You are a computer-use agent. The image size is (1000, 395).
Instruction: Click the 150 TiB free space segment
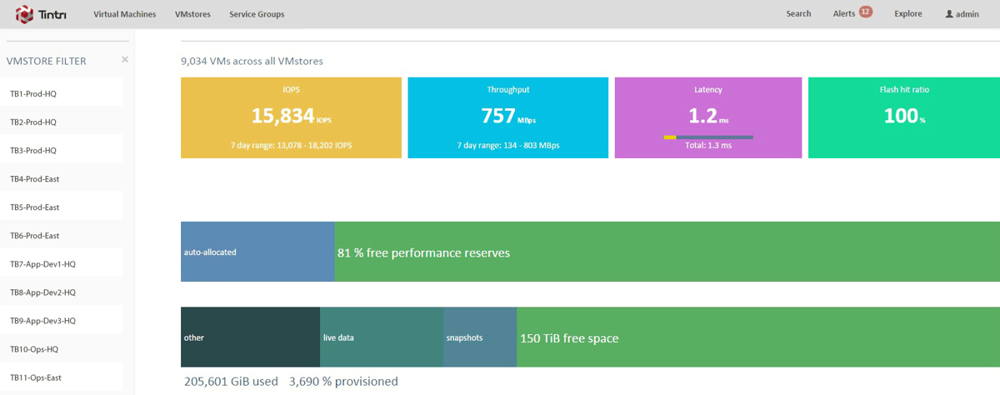click(x=758, y=337)
